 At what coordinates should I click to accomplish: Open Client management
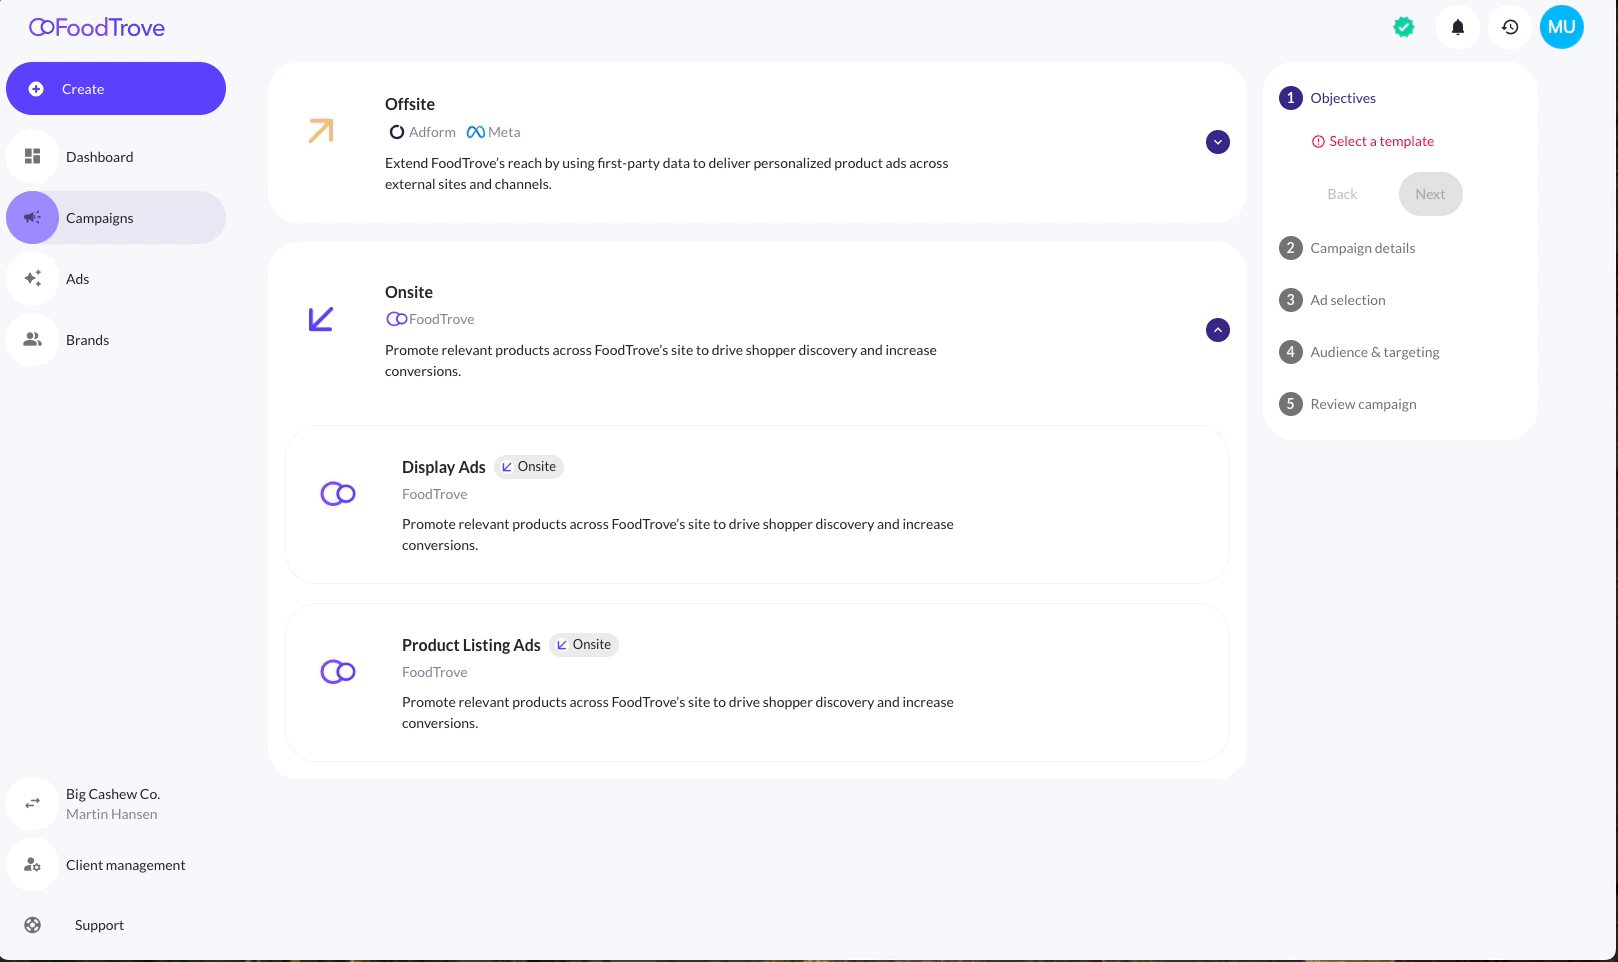tap(116, 865)
